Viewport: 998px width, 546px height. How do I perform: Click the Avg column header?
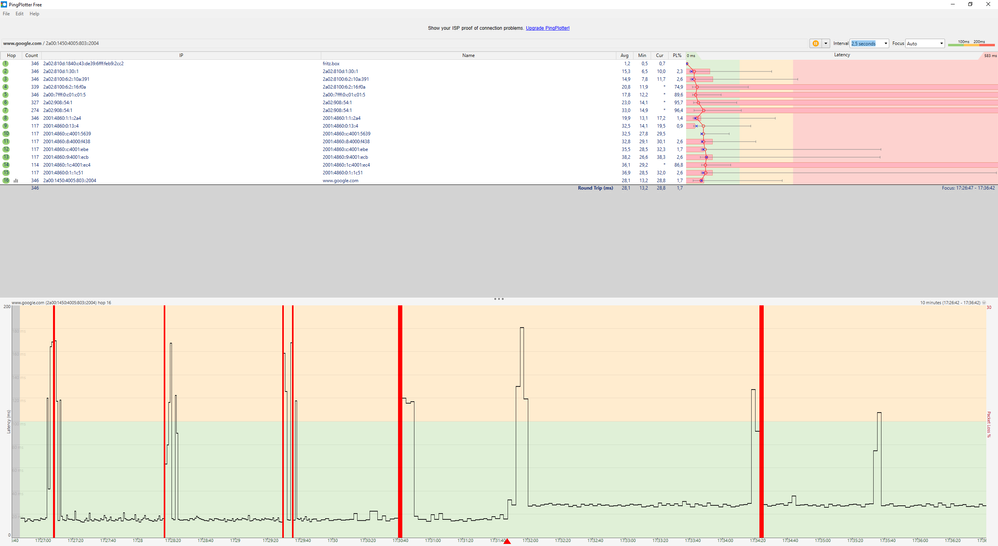click(624, 55)
